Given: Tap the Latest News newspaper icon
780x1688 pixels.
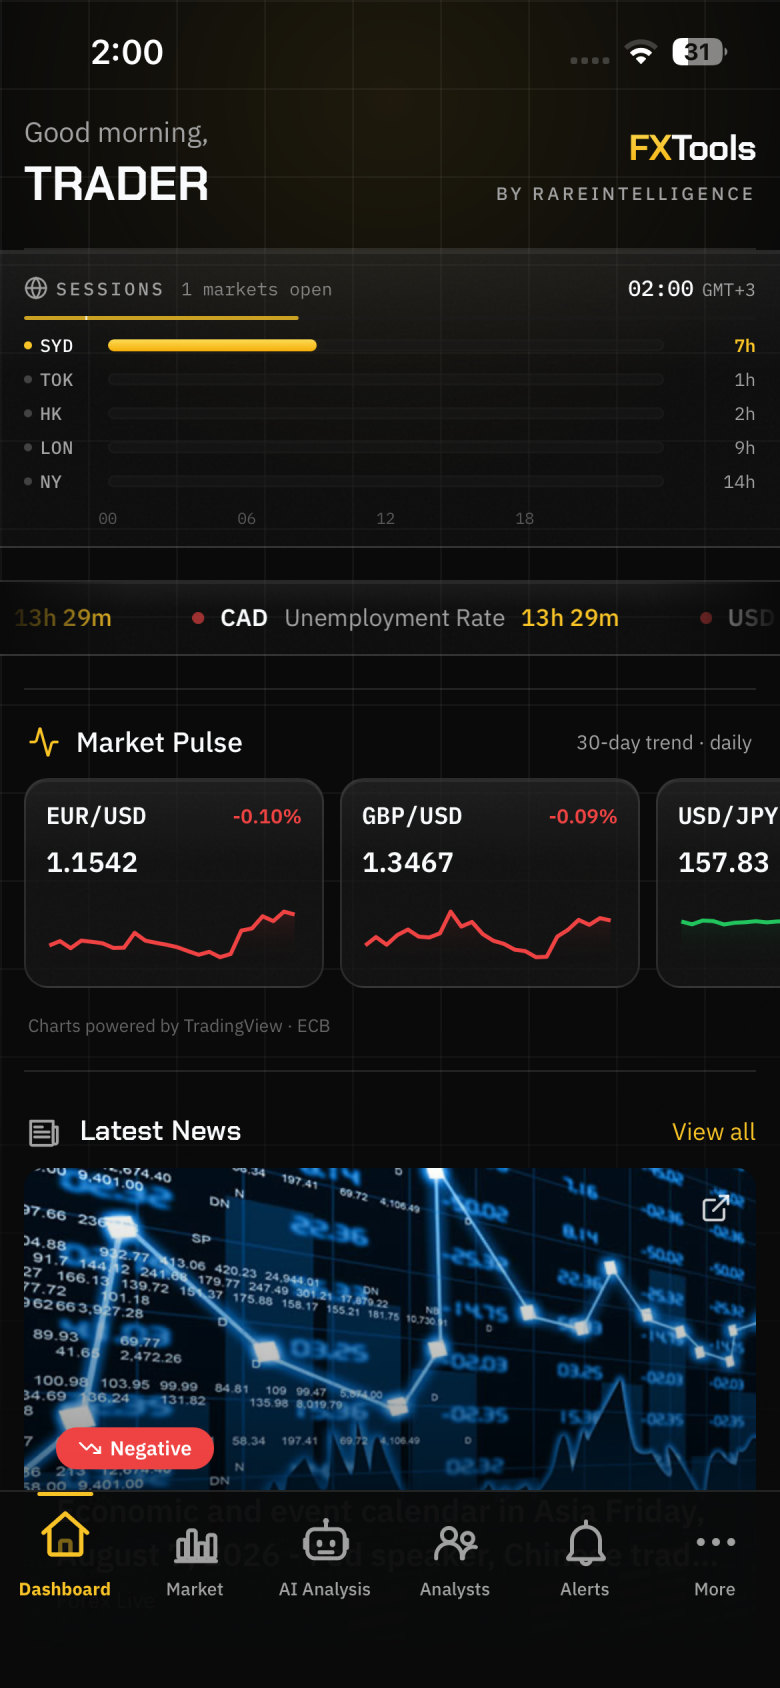Looking at the screenshot, I should tap(44, 1132).
